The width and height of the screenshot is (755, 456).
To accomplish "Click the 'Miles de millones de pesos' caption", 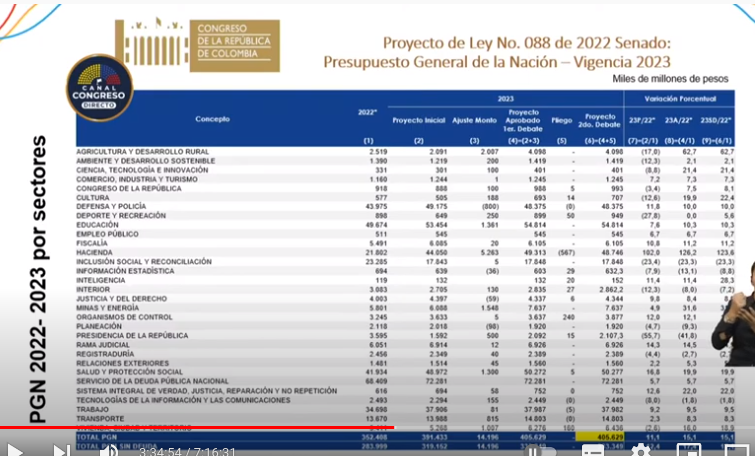I will click(x=670, y=78).
